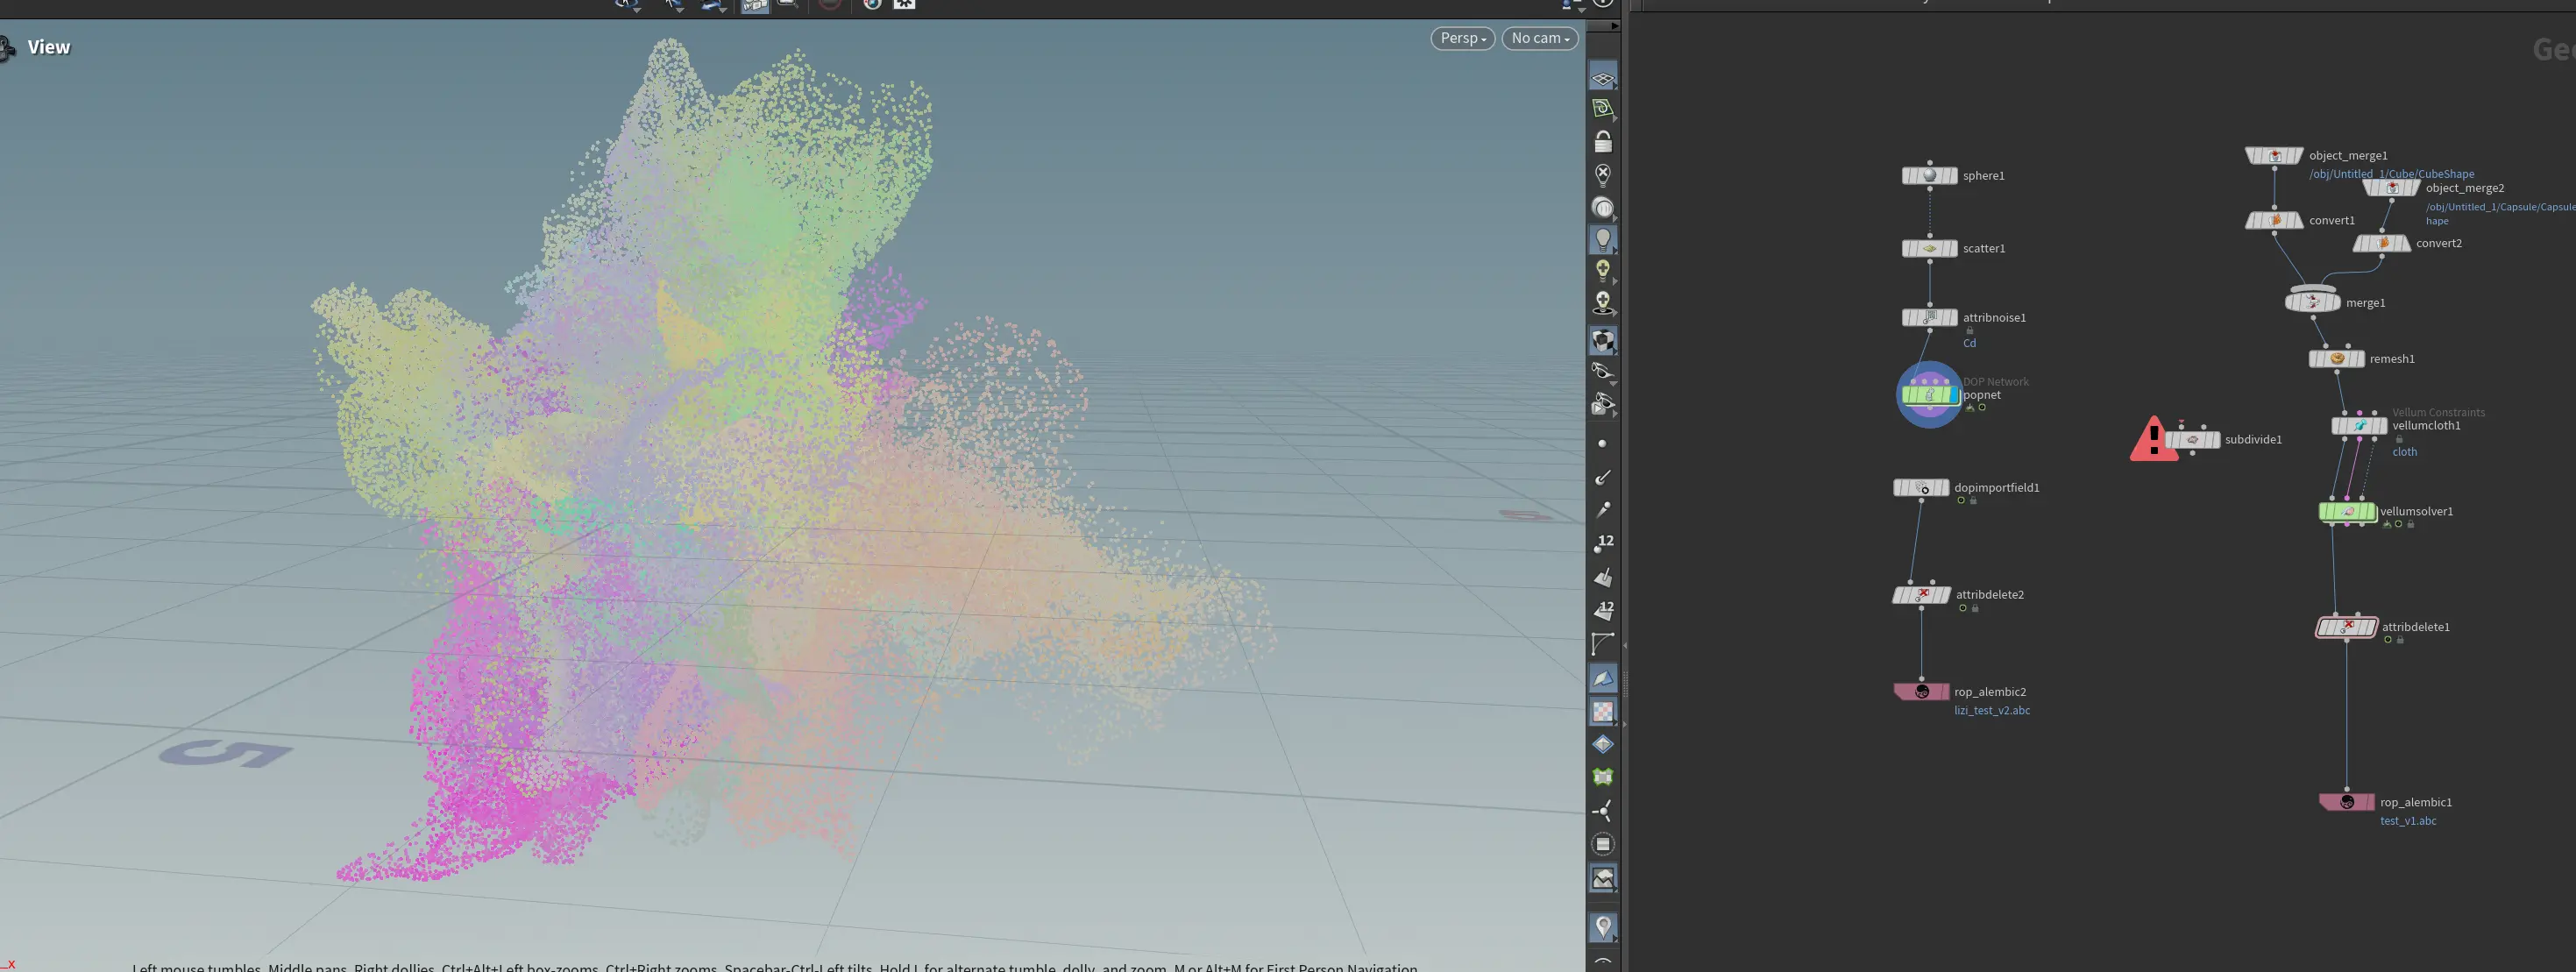This screenshot has width=2576, height=972.
Task: Select the popnet DOP Network node
Action: [1929, 395]
